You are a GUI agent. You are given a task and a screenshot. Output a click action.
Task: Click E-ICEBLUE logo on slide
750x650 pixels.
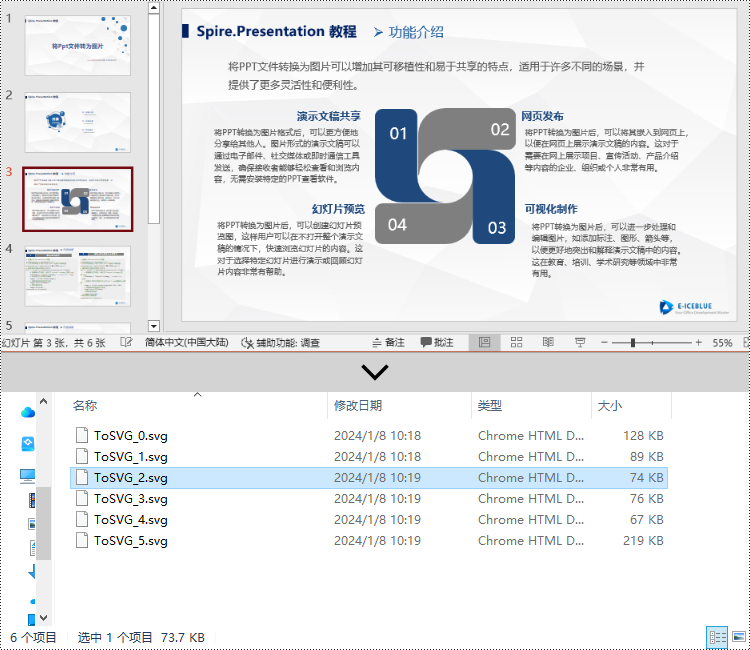pyautogui.click(x=694, y=307)
